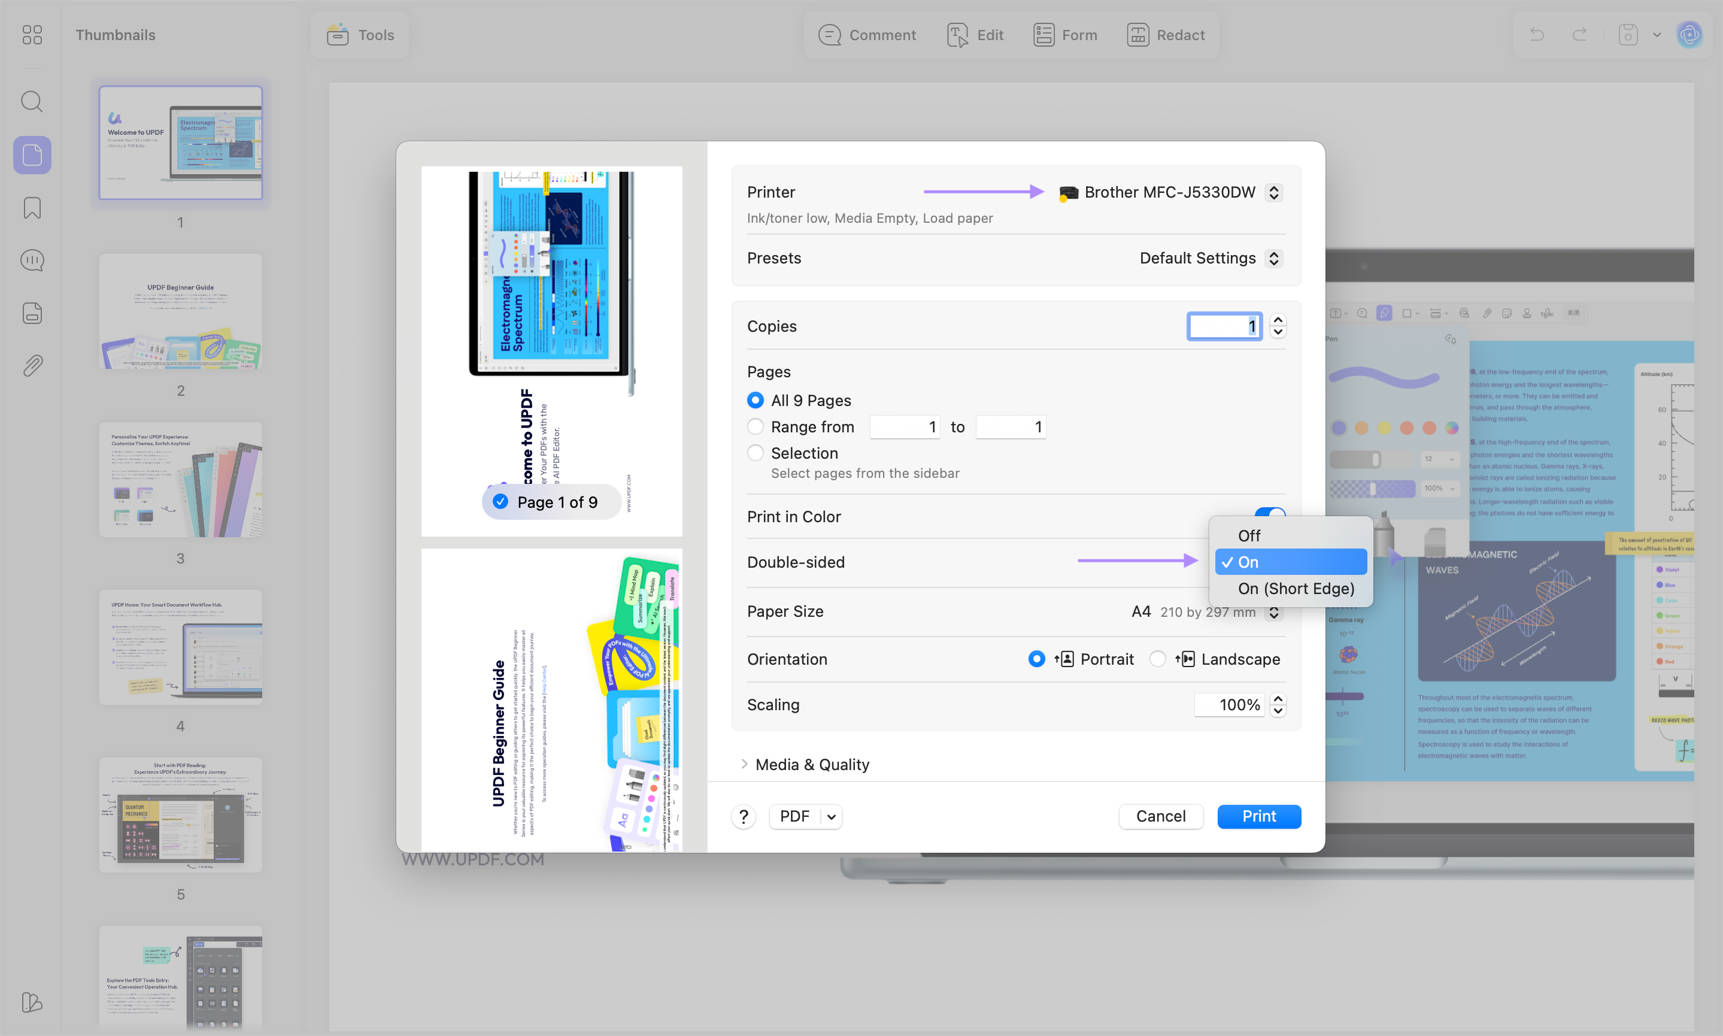Switch to Redact mode icon

pyautogui.click(x=1138, y=35)
